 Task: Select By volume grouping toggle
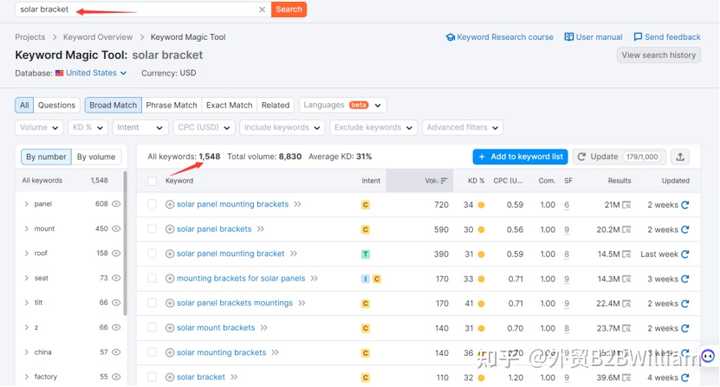click(x=96, y=157)
